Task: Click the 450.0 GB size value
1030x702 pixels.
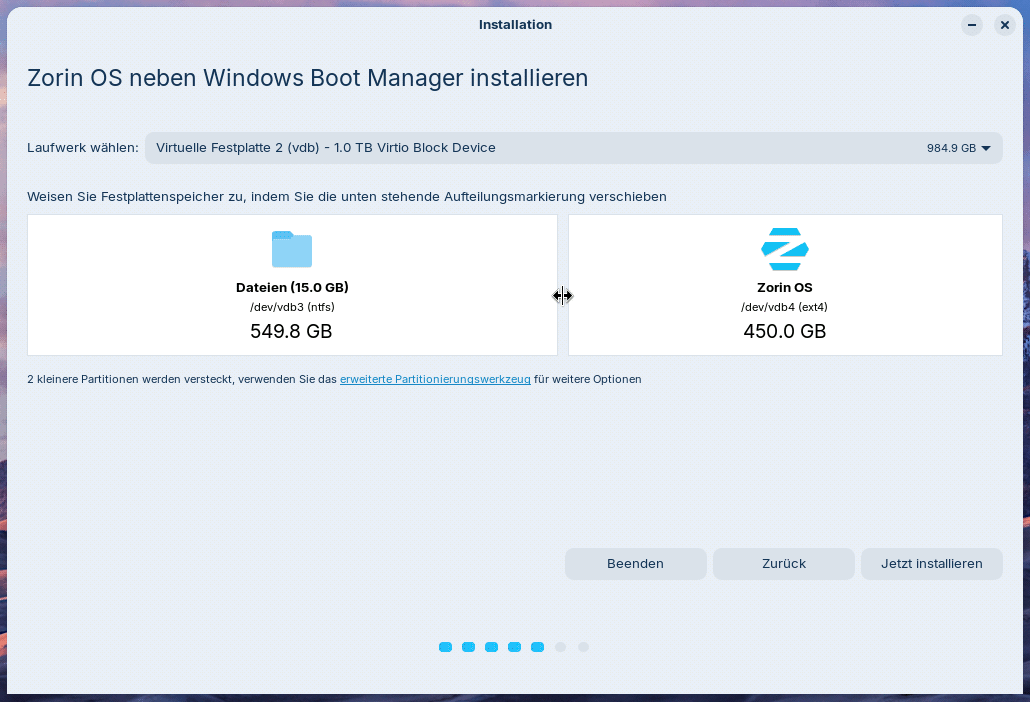Action: (784, 331)
